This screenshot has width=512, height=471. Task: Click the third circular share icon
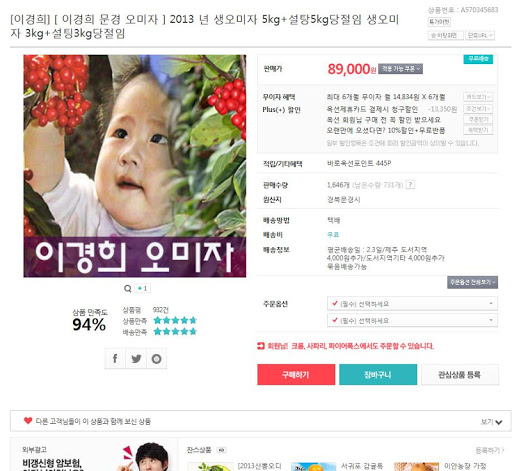pyautogui.click(x=156, y=359)
